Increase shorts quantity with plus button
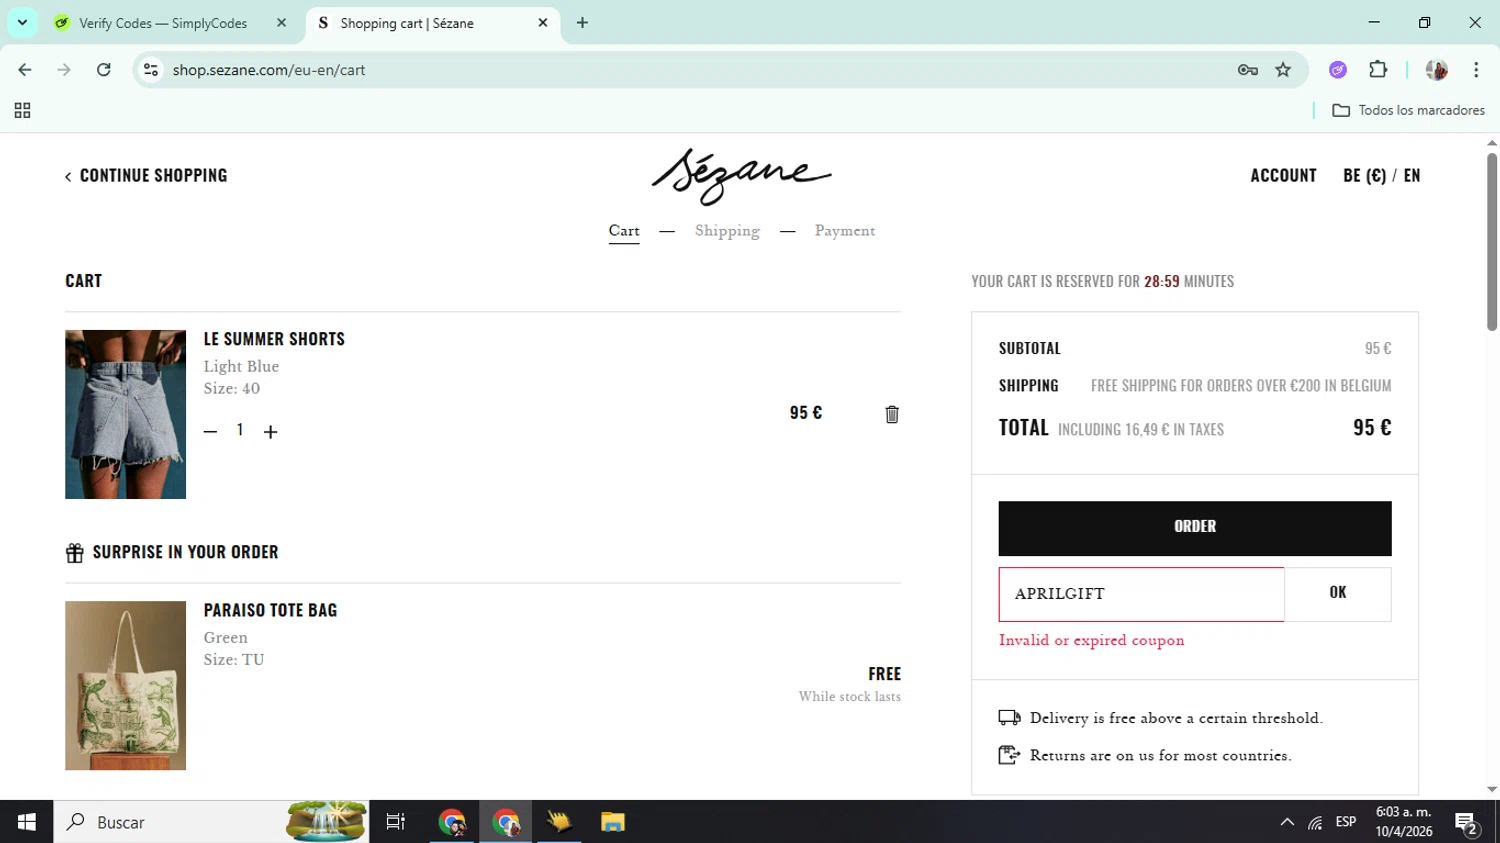This screenshot has height=843, width=1500. (x=270, y=431)
